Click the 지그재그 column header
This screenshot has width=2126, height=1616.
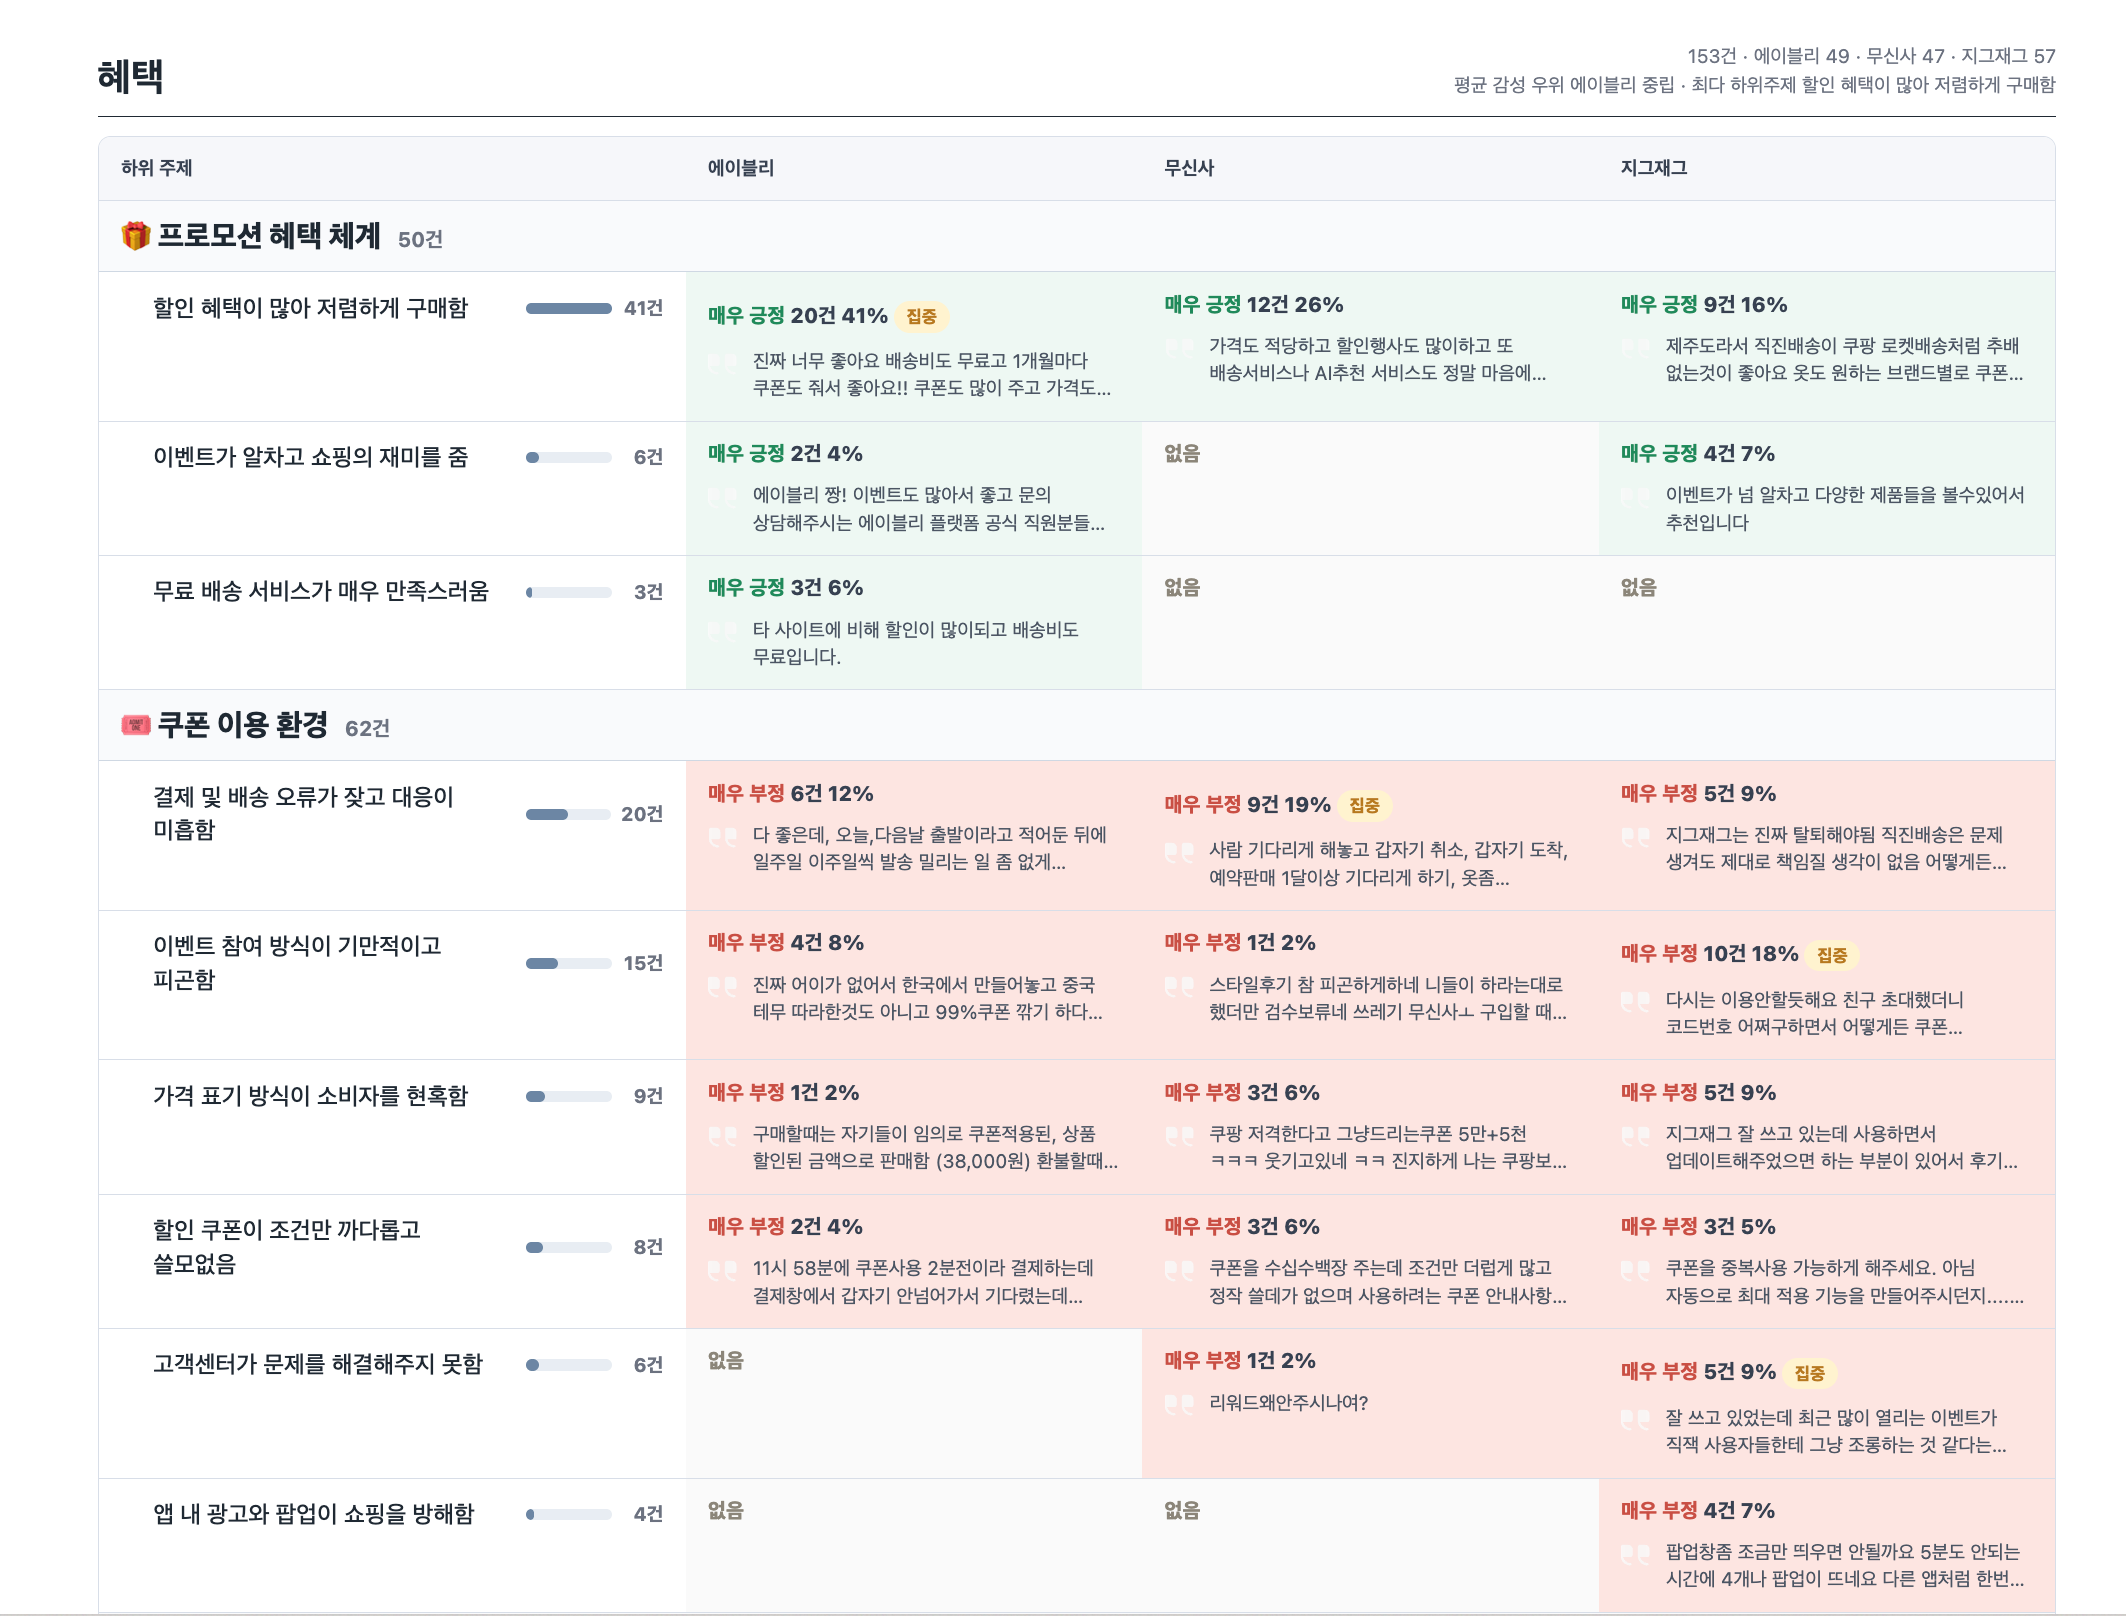[1654, 168]
